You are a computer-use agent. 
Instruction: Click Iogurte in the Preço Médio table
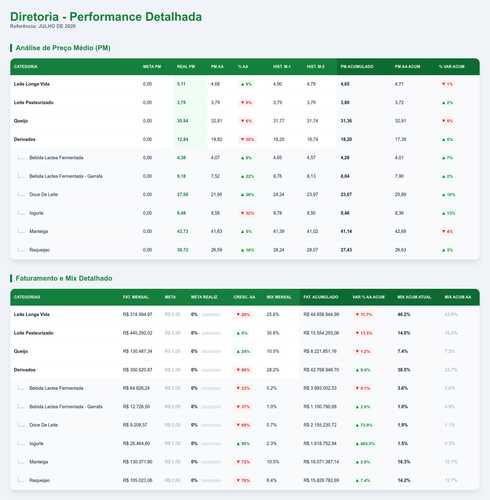(x=36, y=213)
